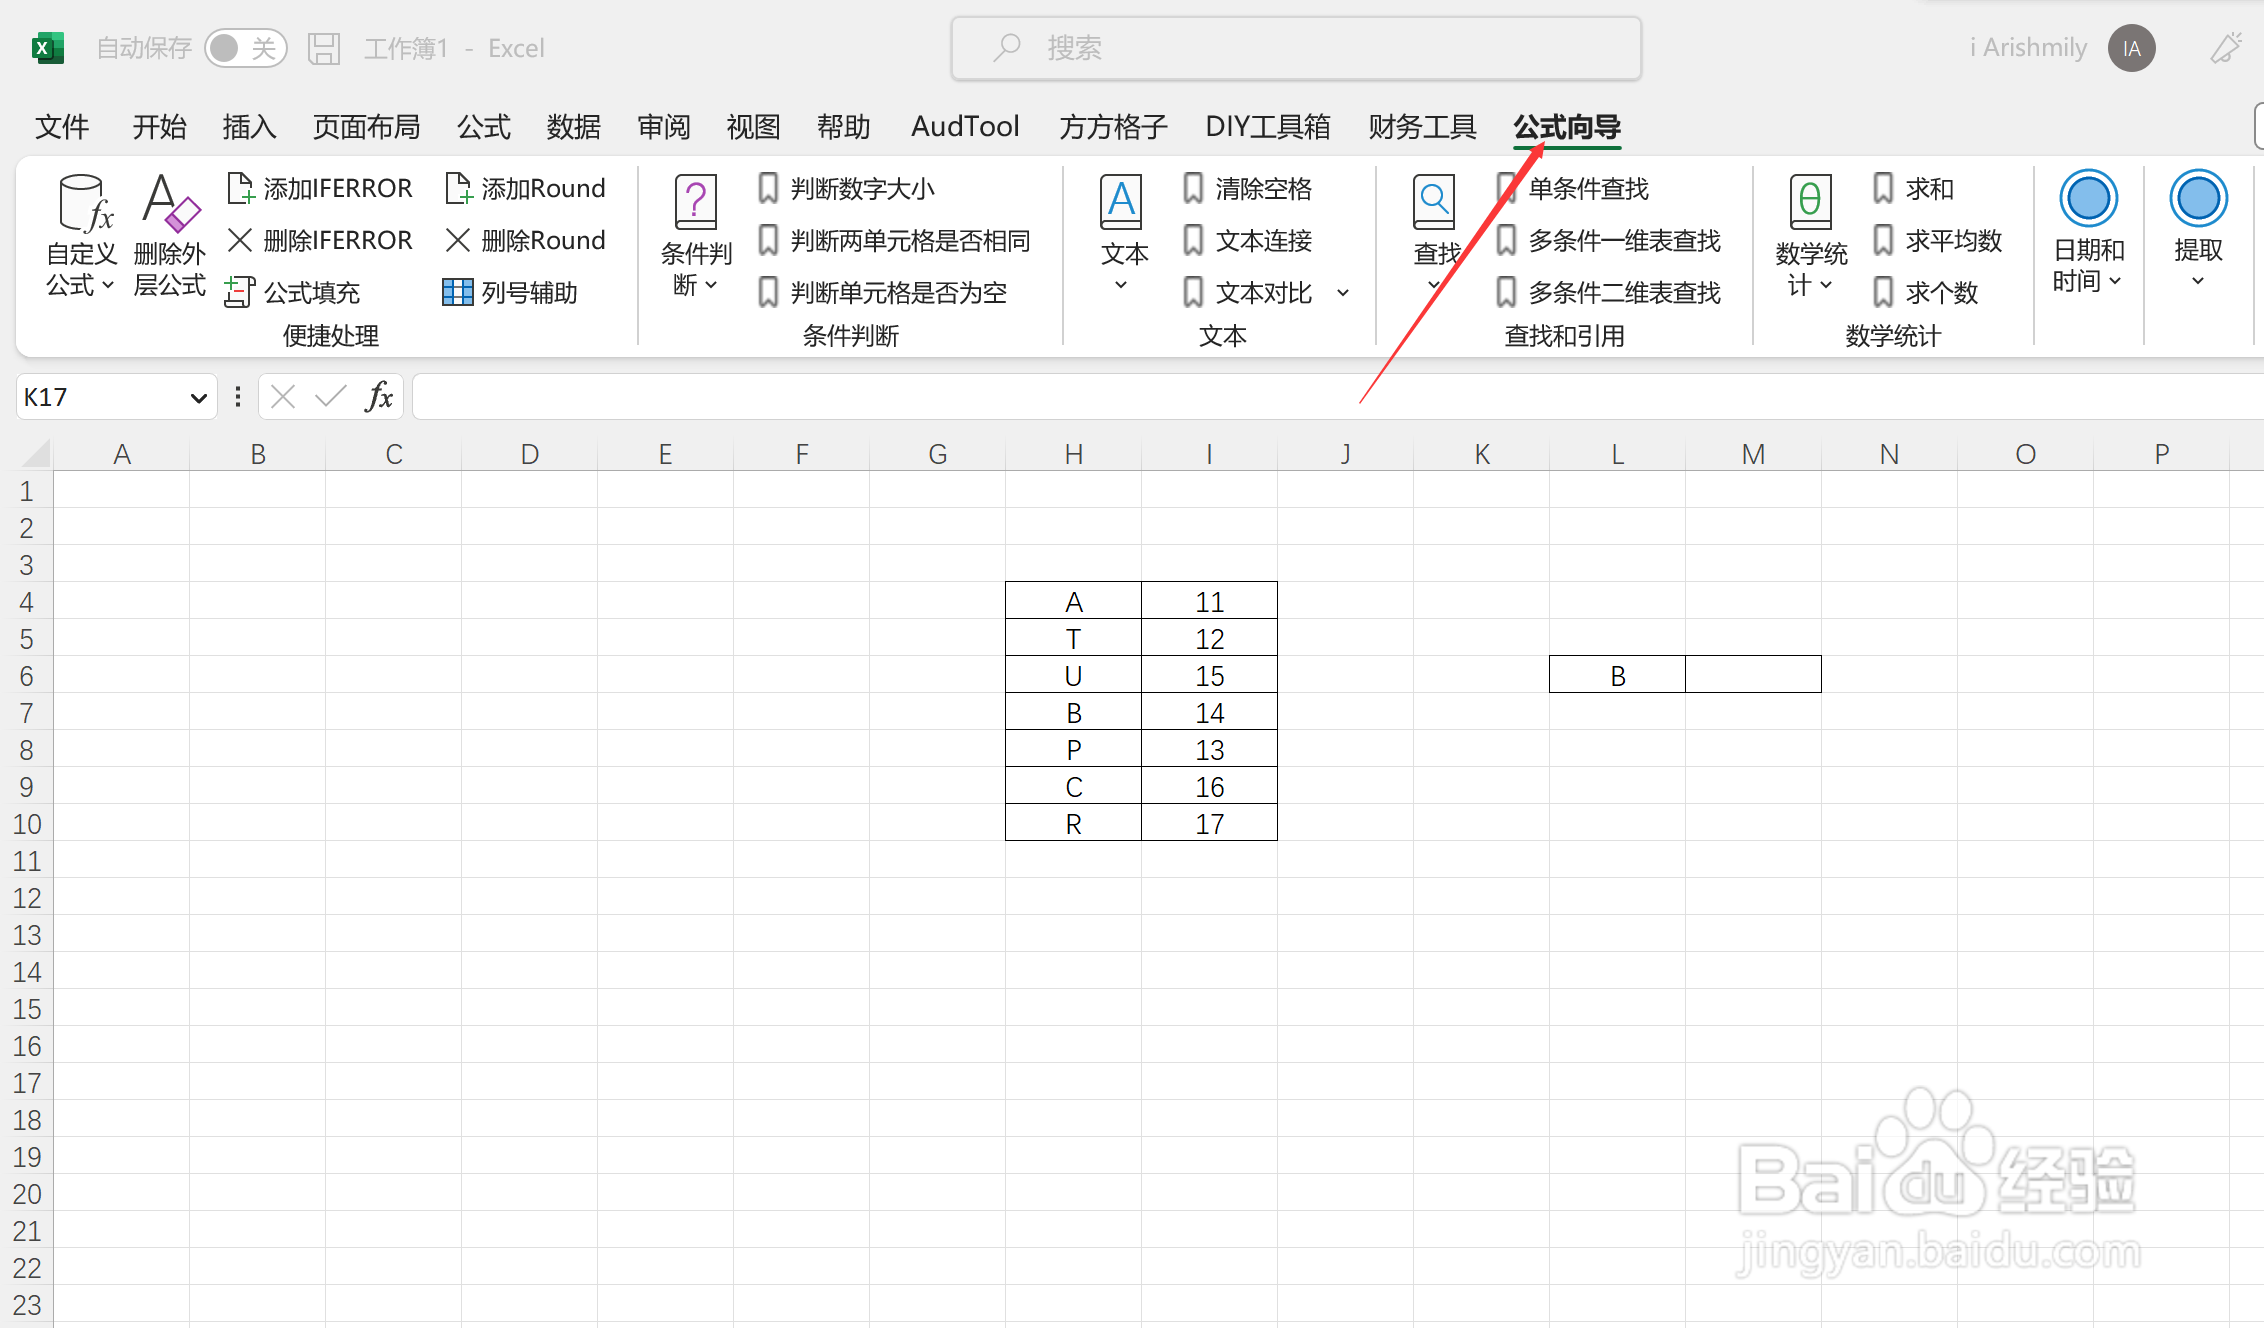Screen dimensions: 2264x1328
Task: Click the select-all corner triangle
Action: click(x=35, y=454)
